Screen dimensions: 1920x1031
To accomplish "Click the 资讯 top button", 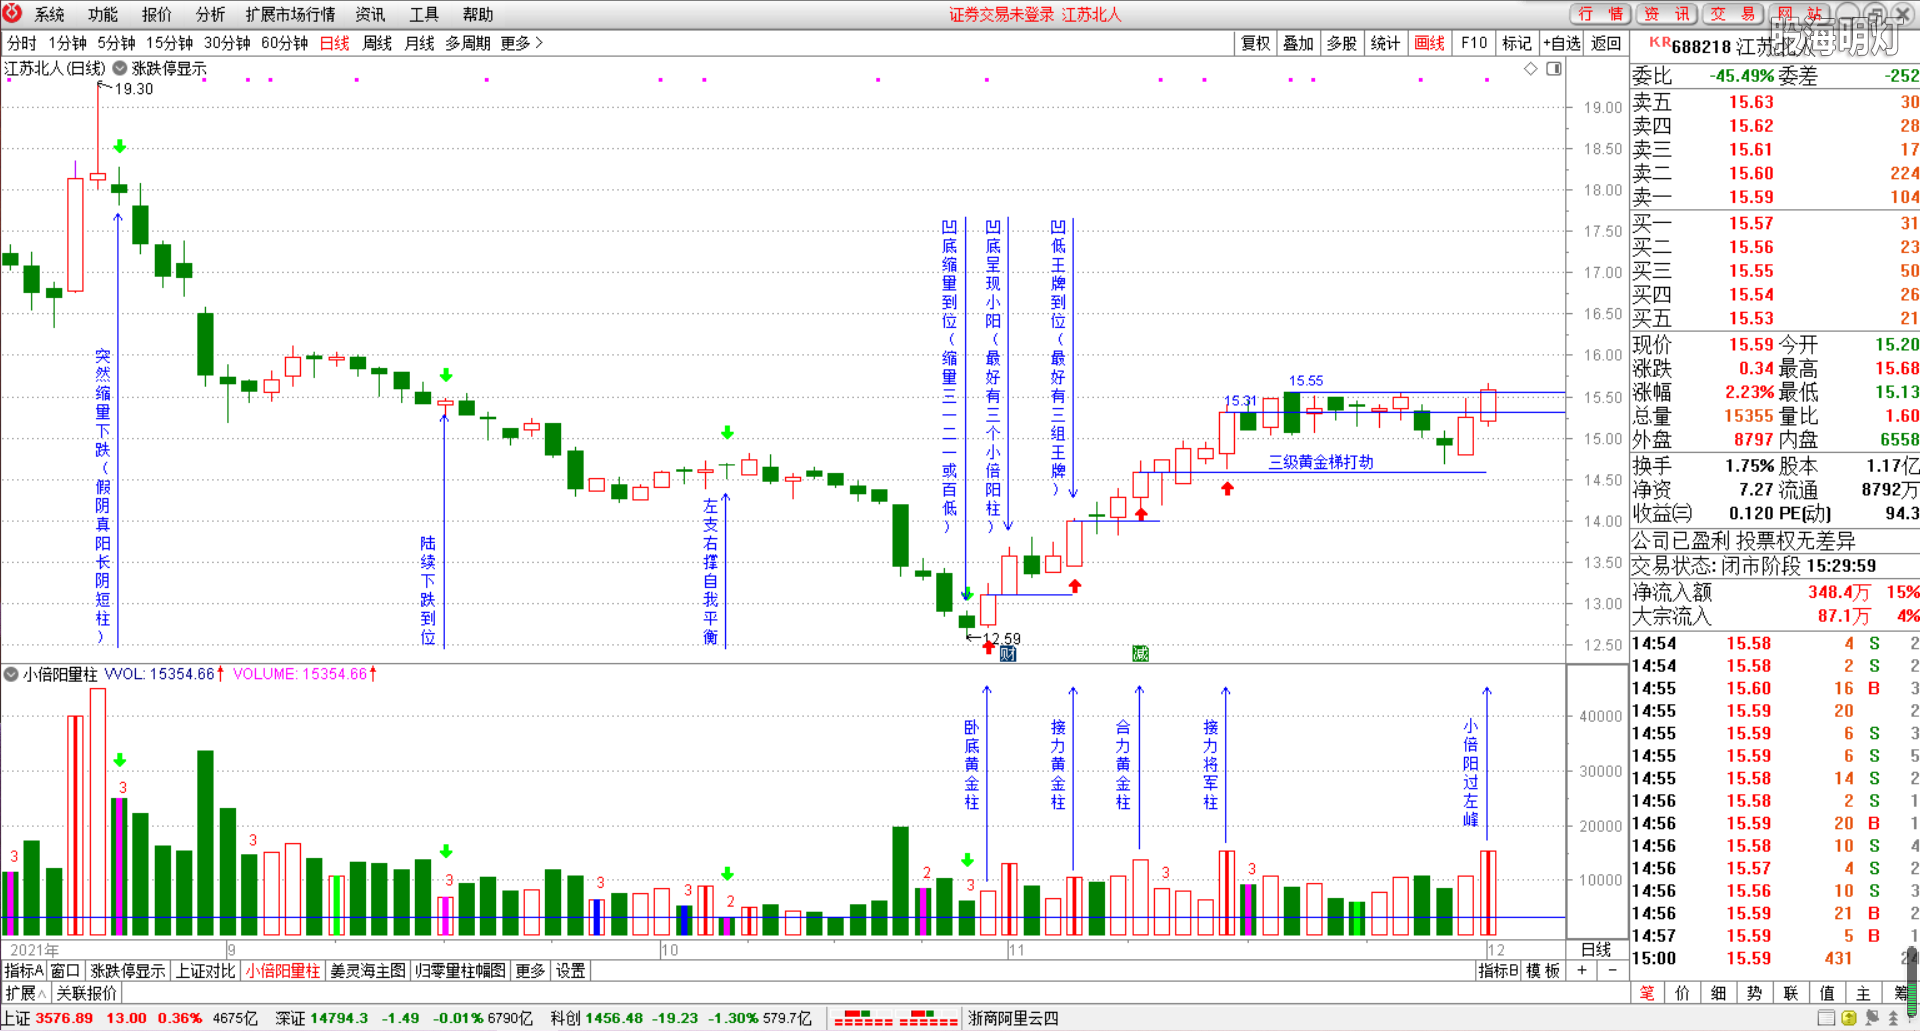I will 1667,13.
